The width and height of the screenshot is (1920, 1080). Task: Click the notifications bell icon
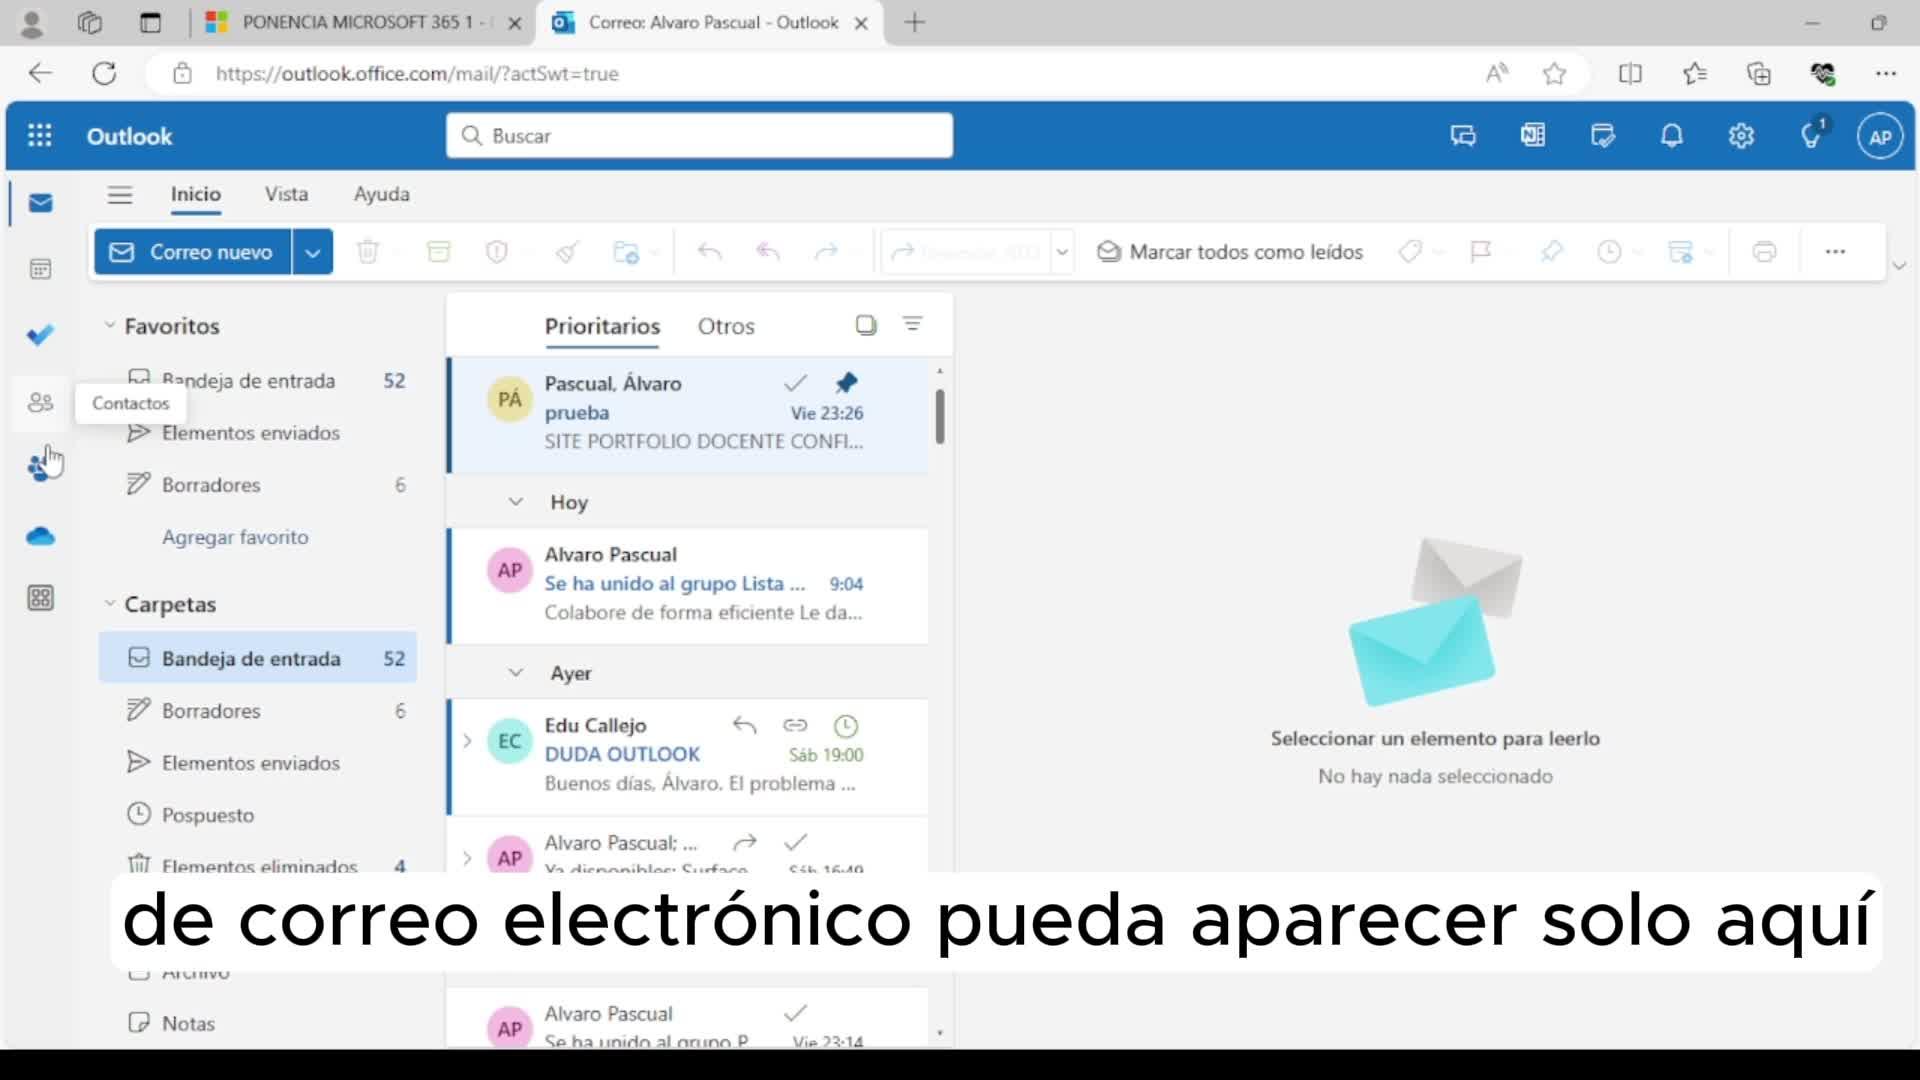[x=1671, y=136]
